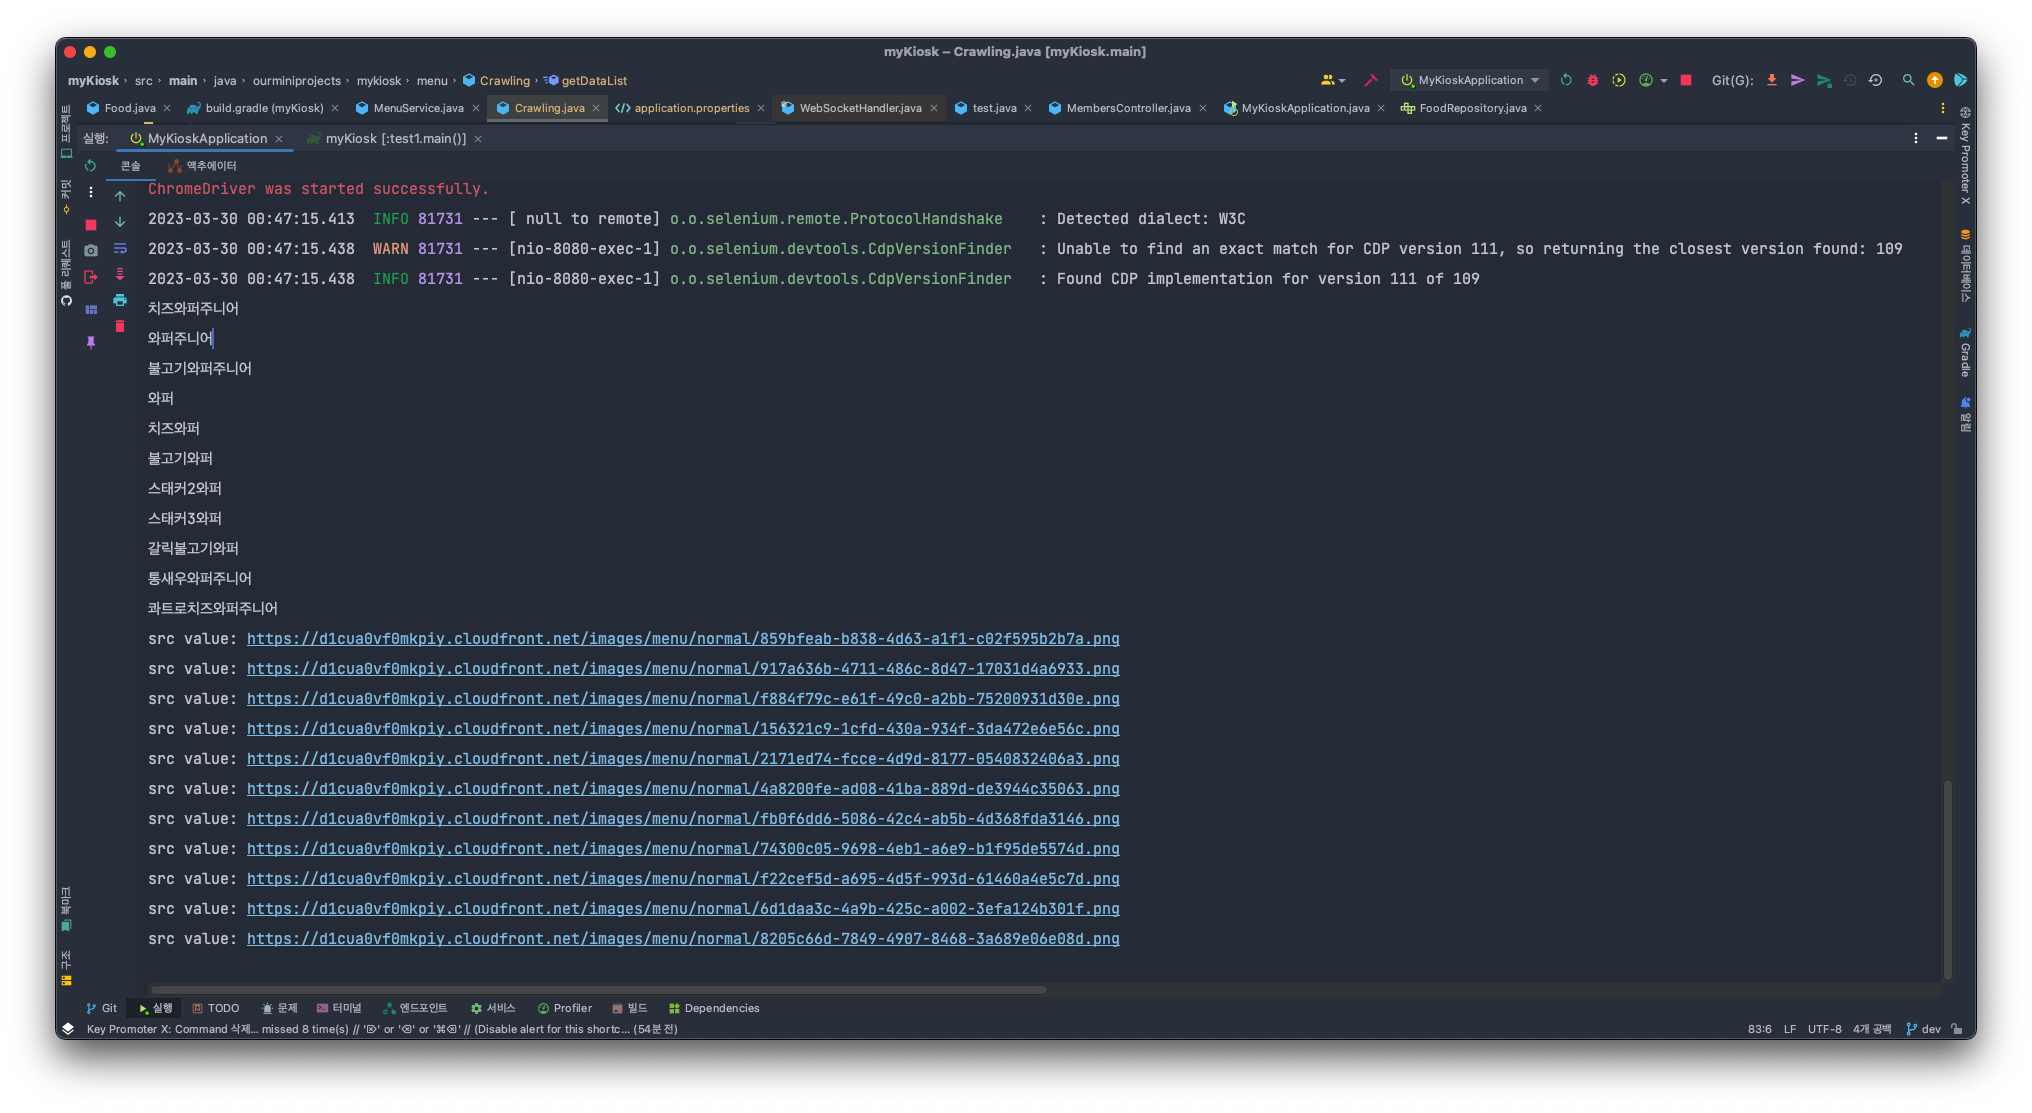Click the Git update project arrow icon
This screenshot has height=1113, width=2032.
coord(1772,80)
